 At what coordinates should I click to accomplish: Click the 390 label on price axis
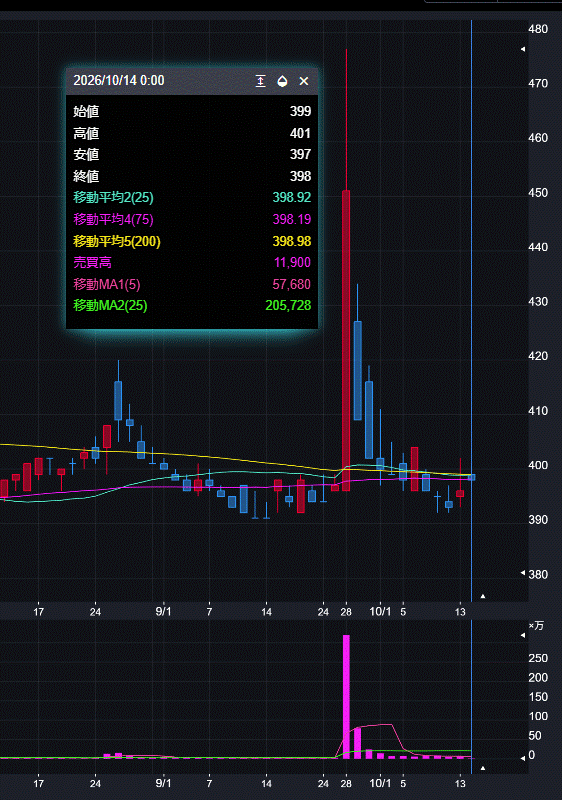[538, 519]
